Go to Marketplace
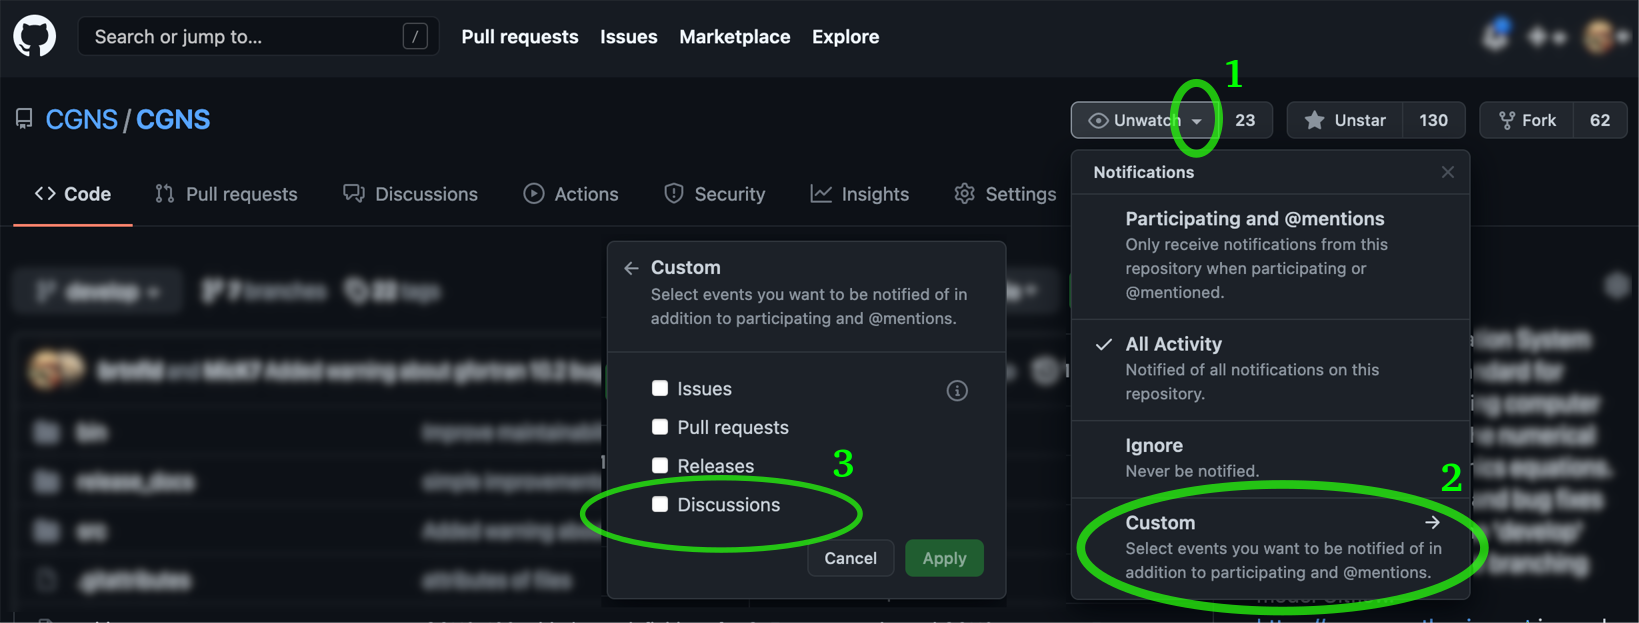Image resolution: width=1639 pixels, height=623 pixels. pyautogui.click(x=735, y=37)
